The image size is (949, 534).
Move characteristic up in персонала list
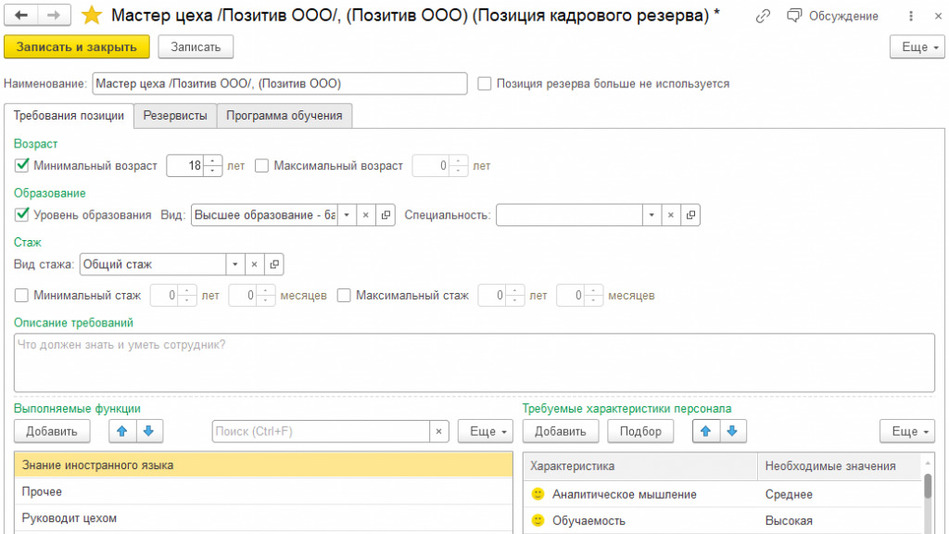(x=706, y=431)
